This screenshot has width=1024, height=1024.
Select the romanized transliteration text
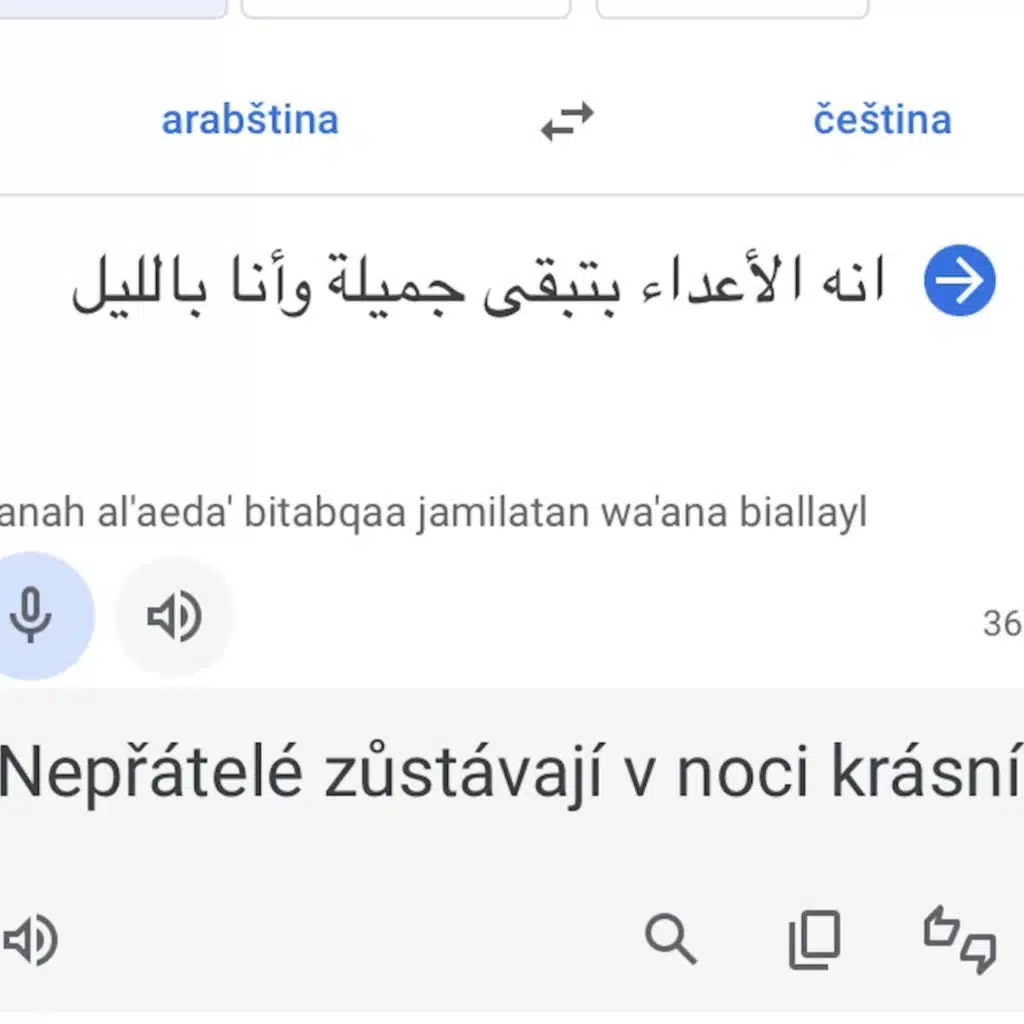coord(433,511)
